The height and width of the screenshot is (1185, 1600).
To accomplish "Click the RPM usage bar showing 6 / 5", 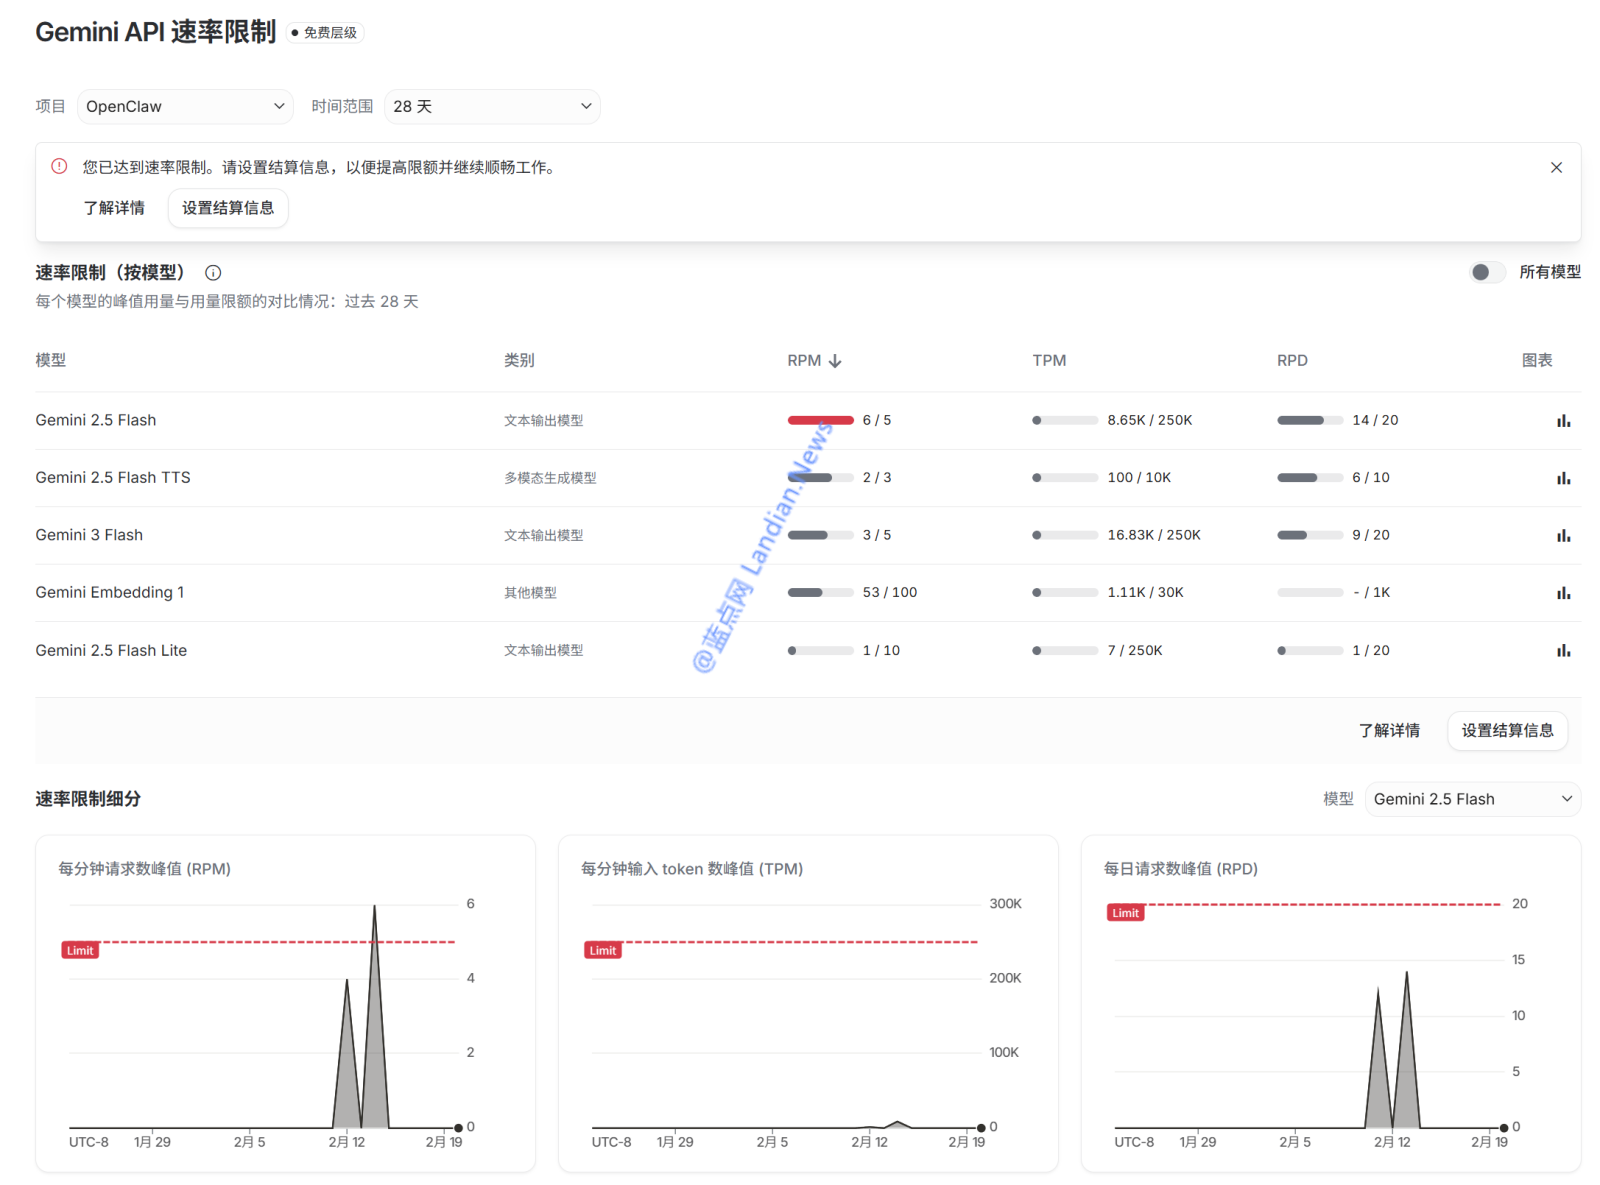I will 820,420.
